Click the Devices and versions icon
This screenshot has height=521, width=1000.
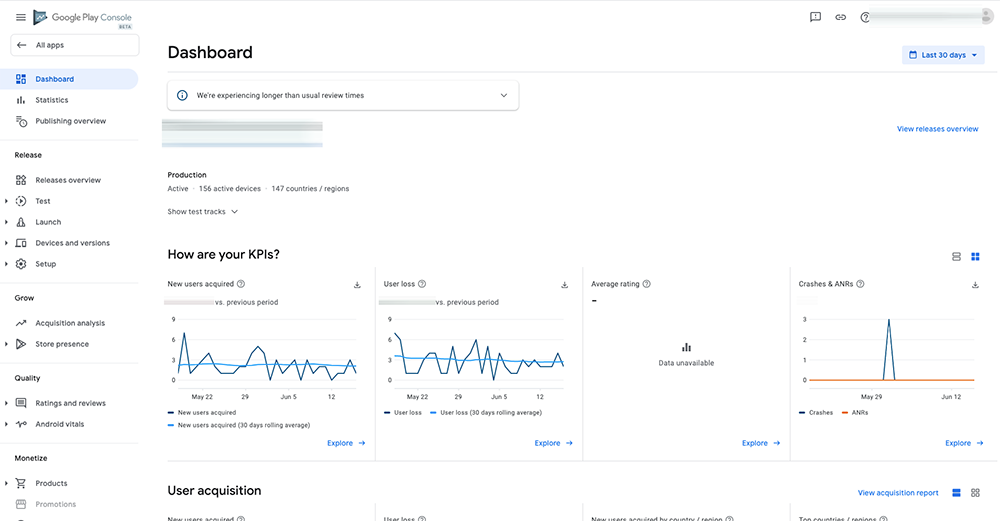pos(21,243)
